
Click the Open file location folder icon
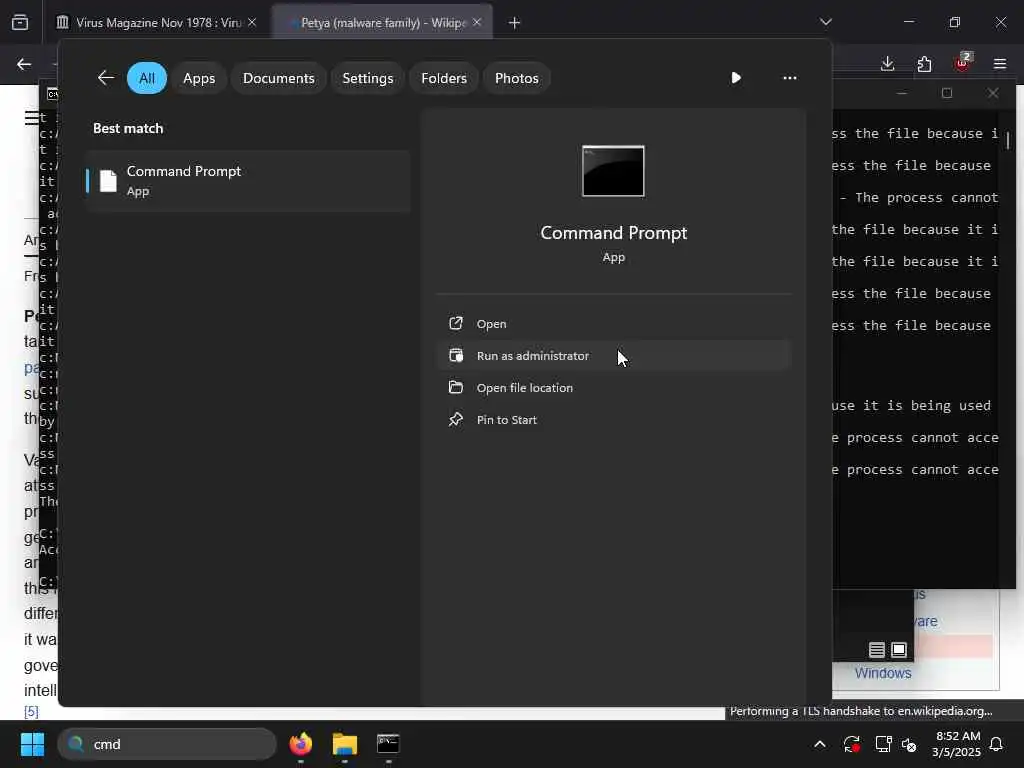point(456,387)
